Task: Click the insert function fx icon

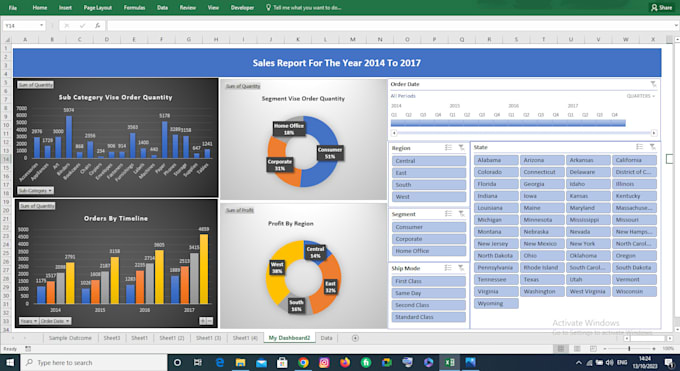Action: click(x=98, y=26)
